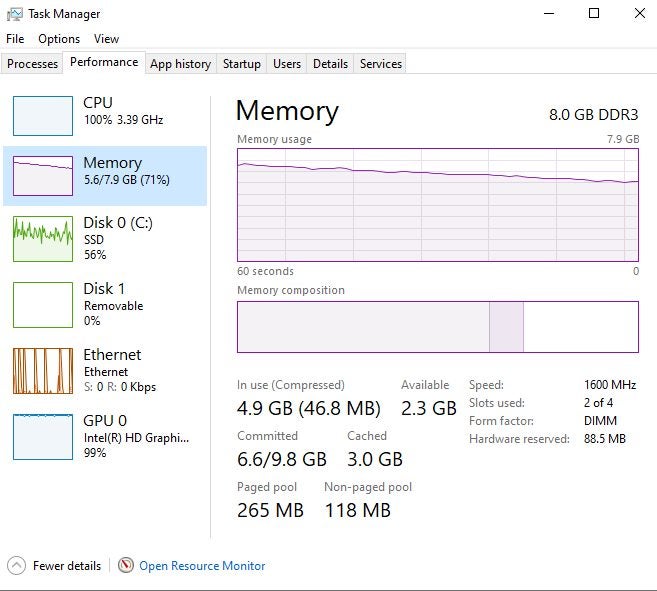Minimize the Task Manager window
This screenshot has width=657, height=591.
549,13
